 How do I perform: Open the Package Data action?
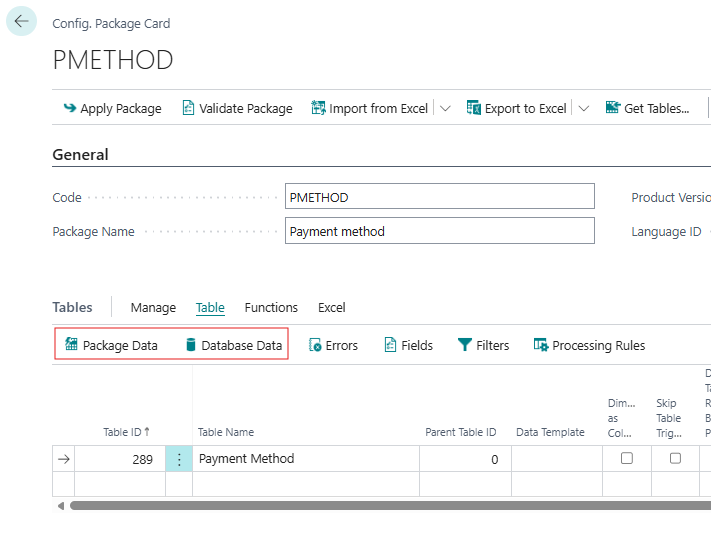point(111,345)
